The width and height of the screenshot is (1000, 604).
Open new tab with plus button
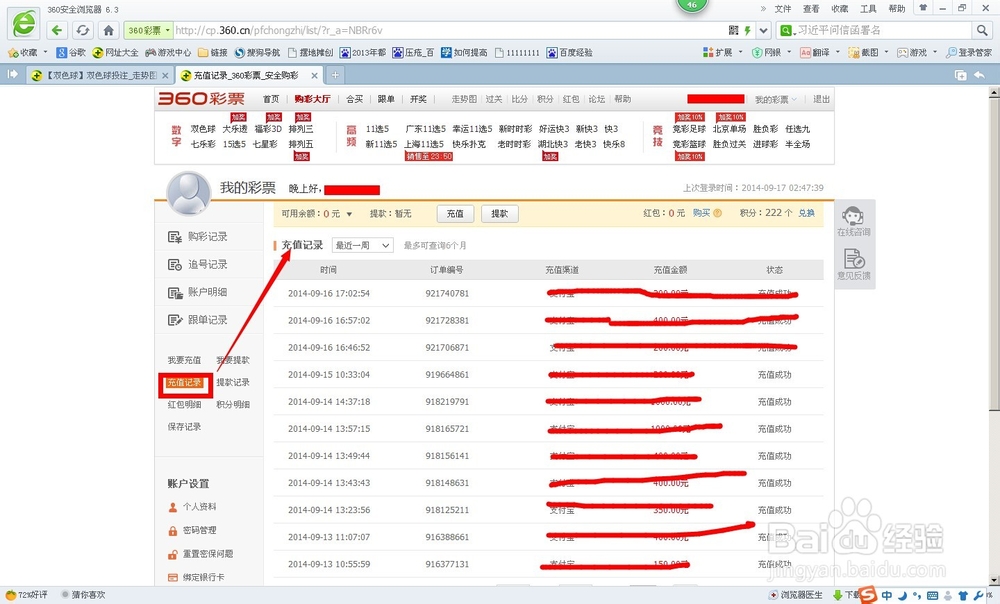click(x=335, y=75)
